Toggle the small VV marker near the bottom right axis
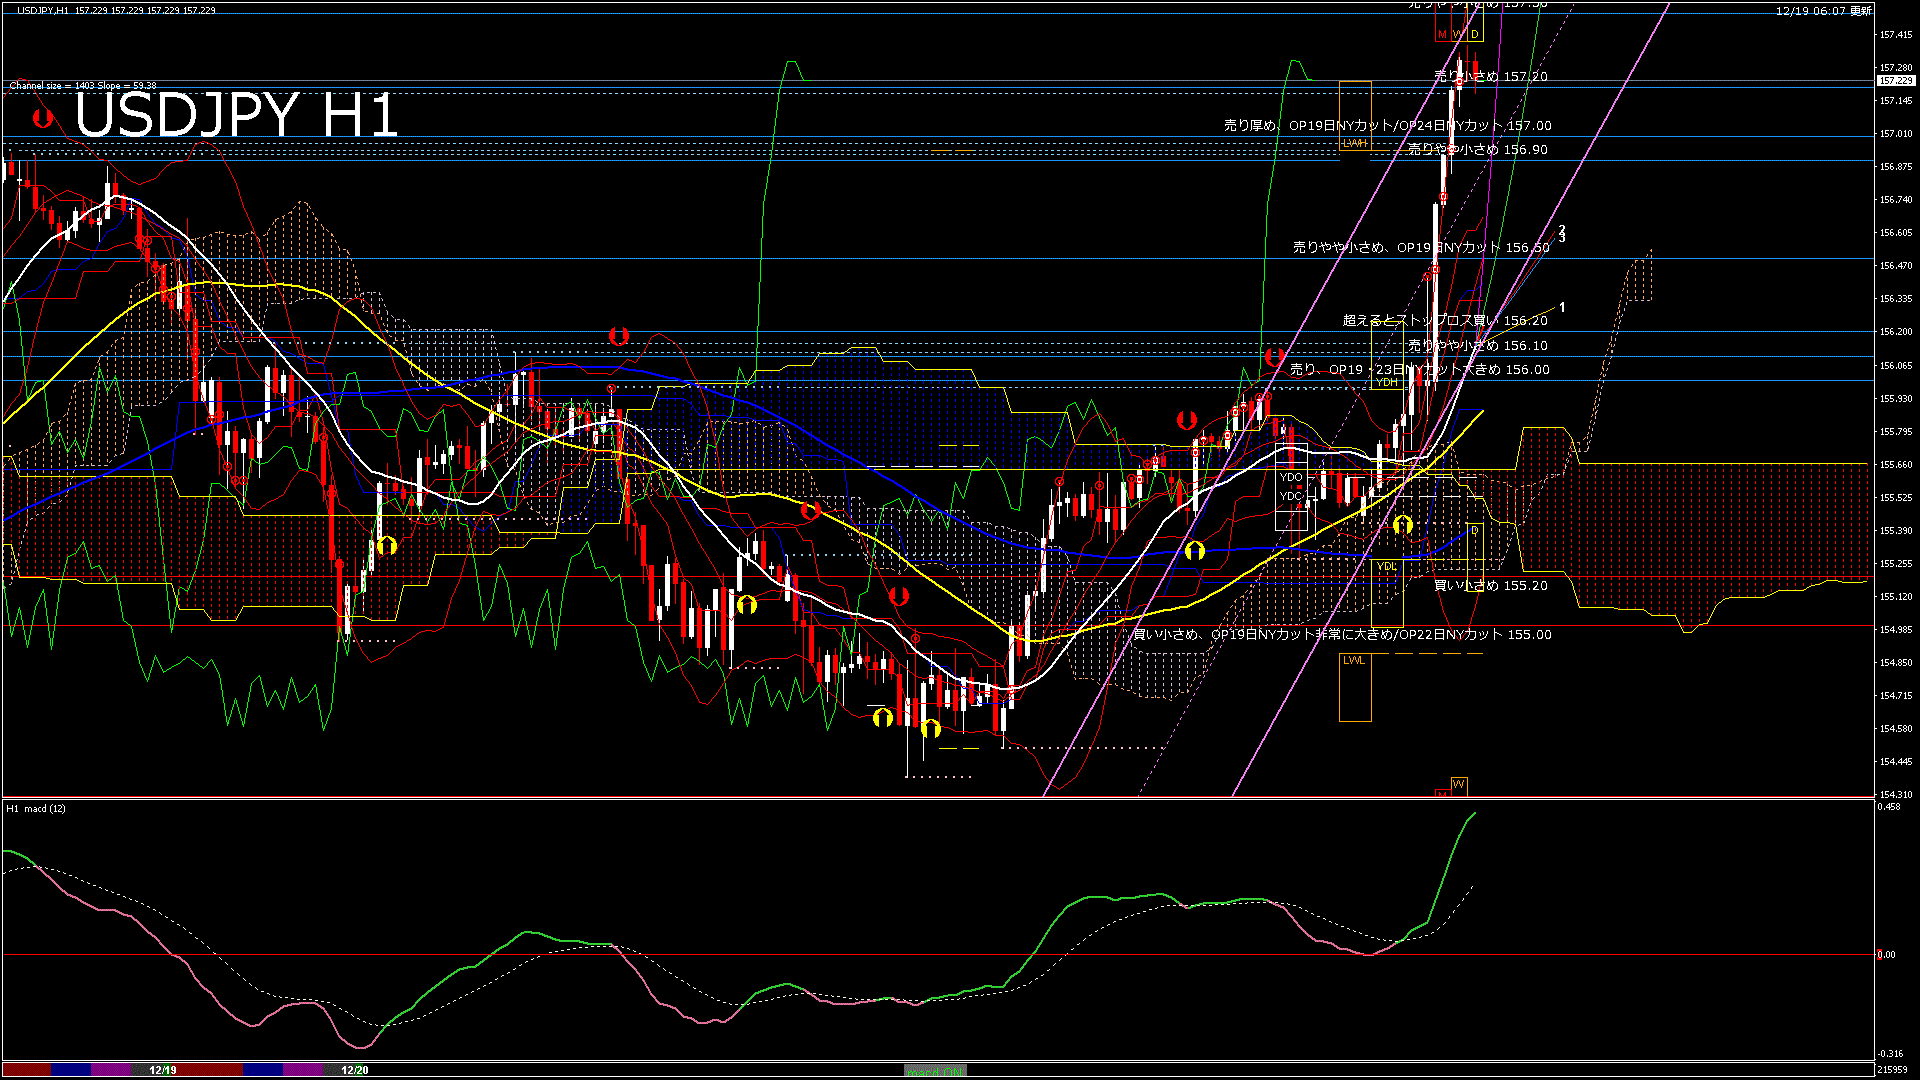Screen dimensions: 1920x1080 [1459, 783]
